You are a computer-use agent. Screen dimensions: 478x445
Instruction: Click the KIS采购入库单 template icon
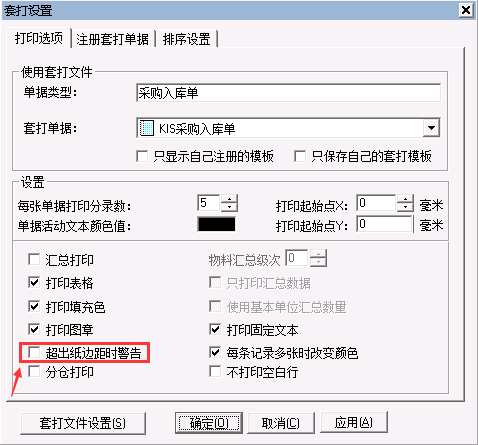tap(147, 128)
